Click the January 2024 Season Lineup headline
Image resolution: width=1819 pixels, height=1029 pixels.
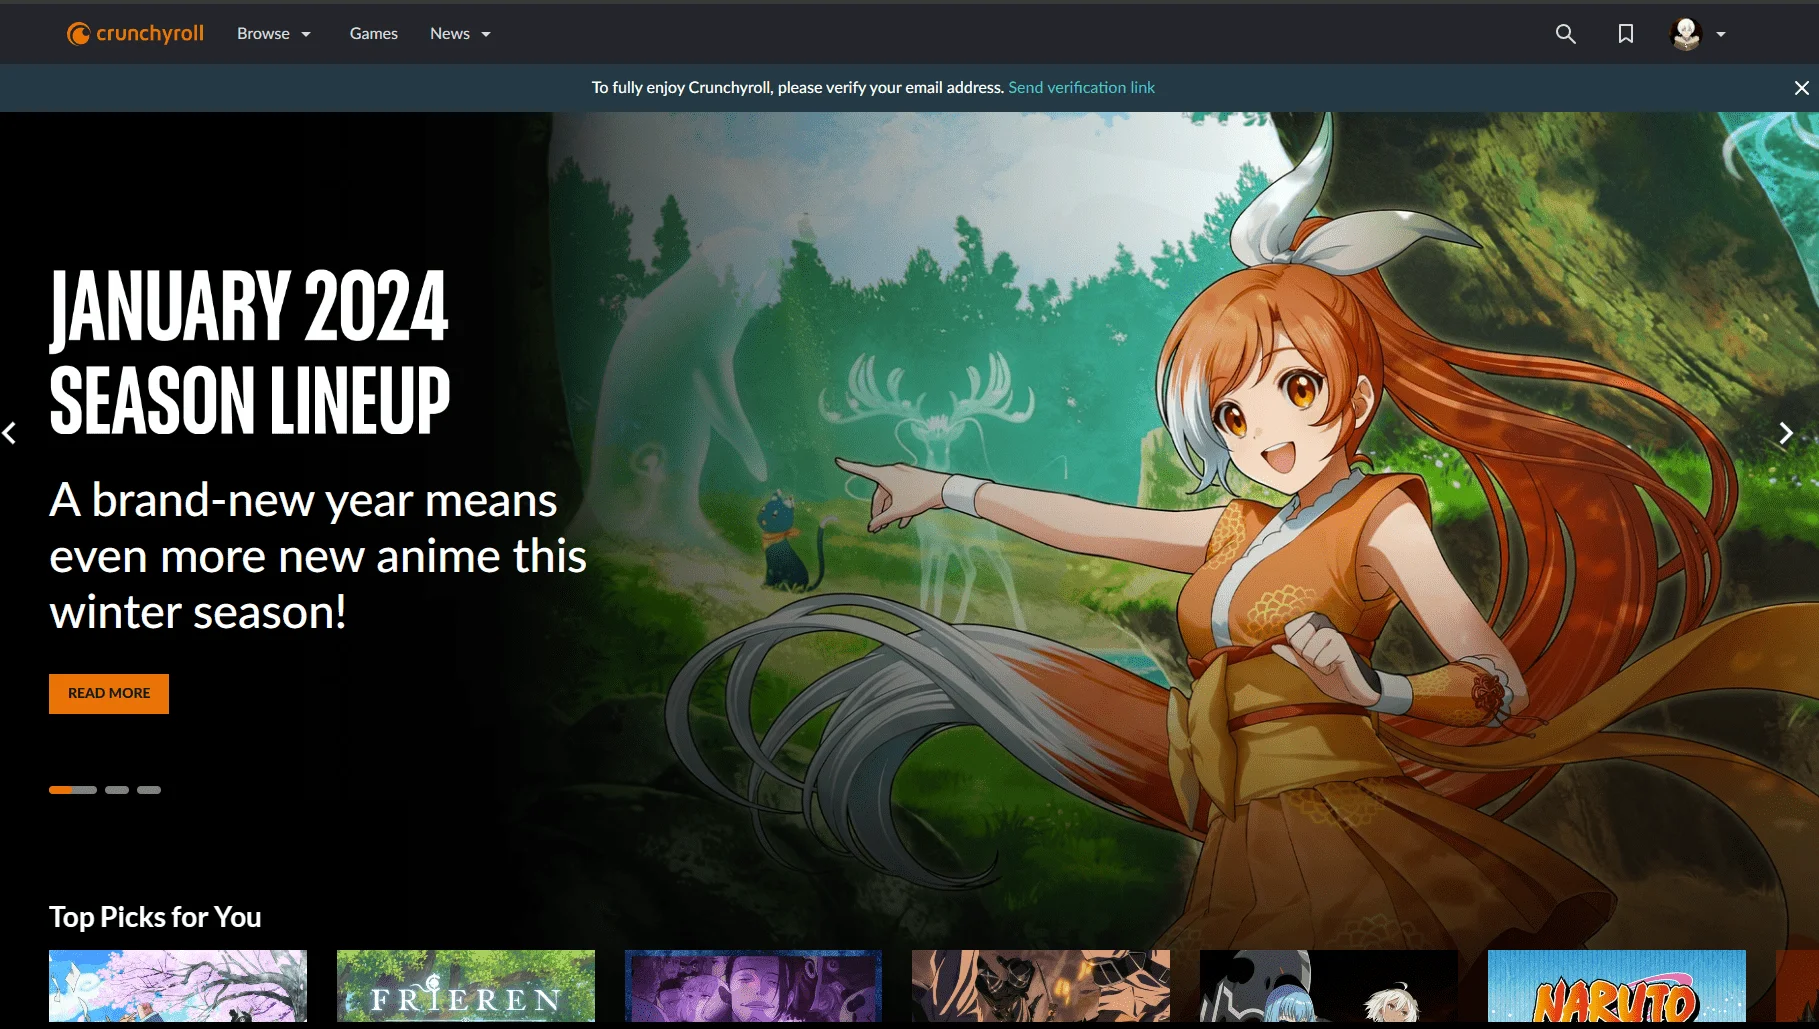[x=250, y=352]
